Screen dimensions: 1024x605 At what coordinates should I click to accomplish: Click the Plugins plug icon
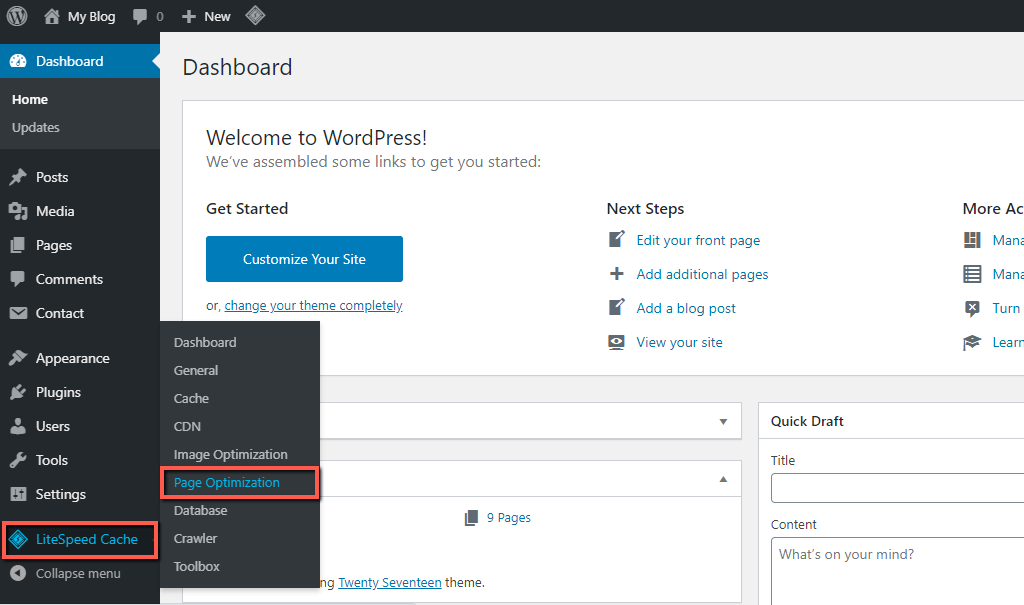18,392
